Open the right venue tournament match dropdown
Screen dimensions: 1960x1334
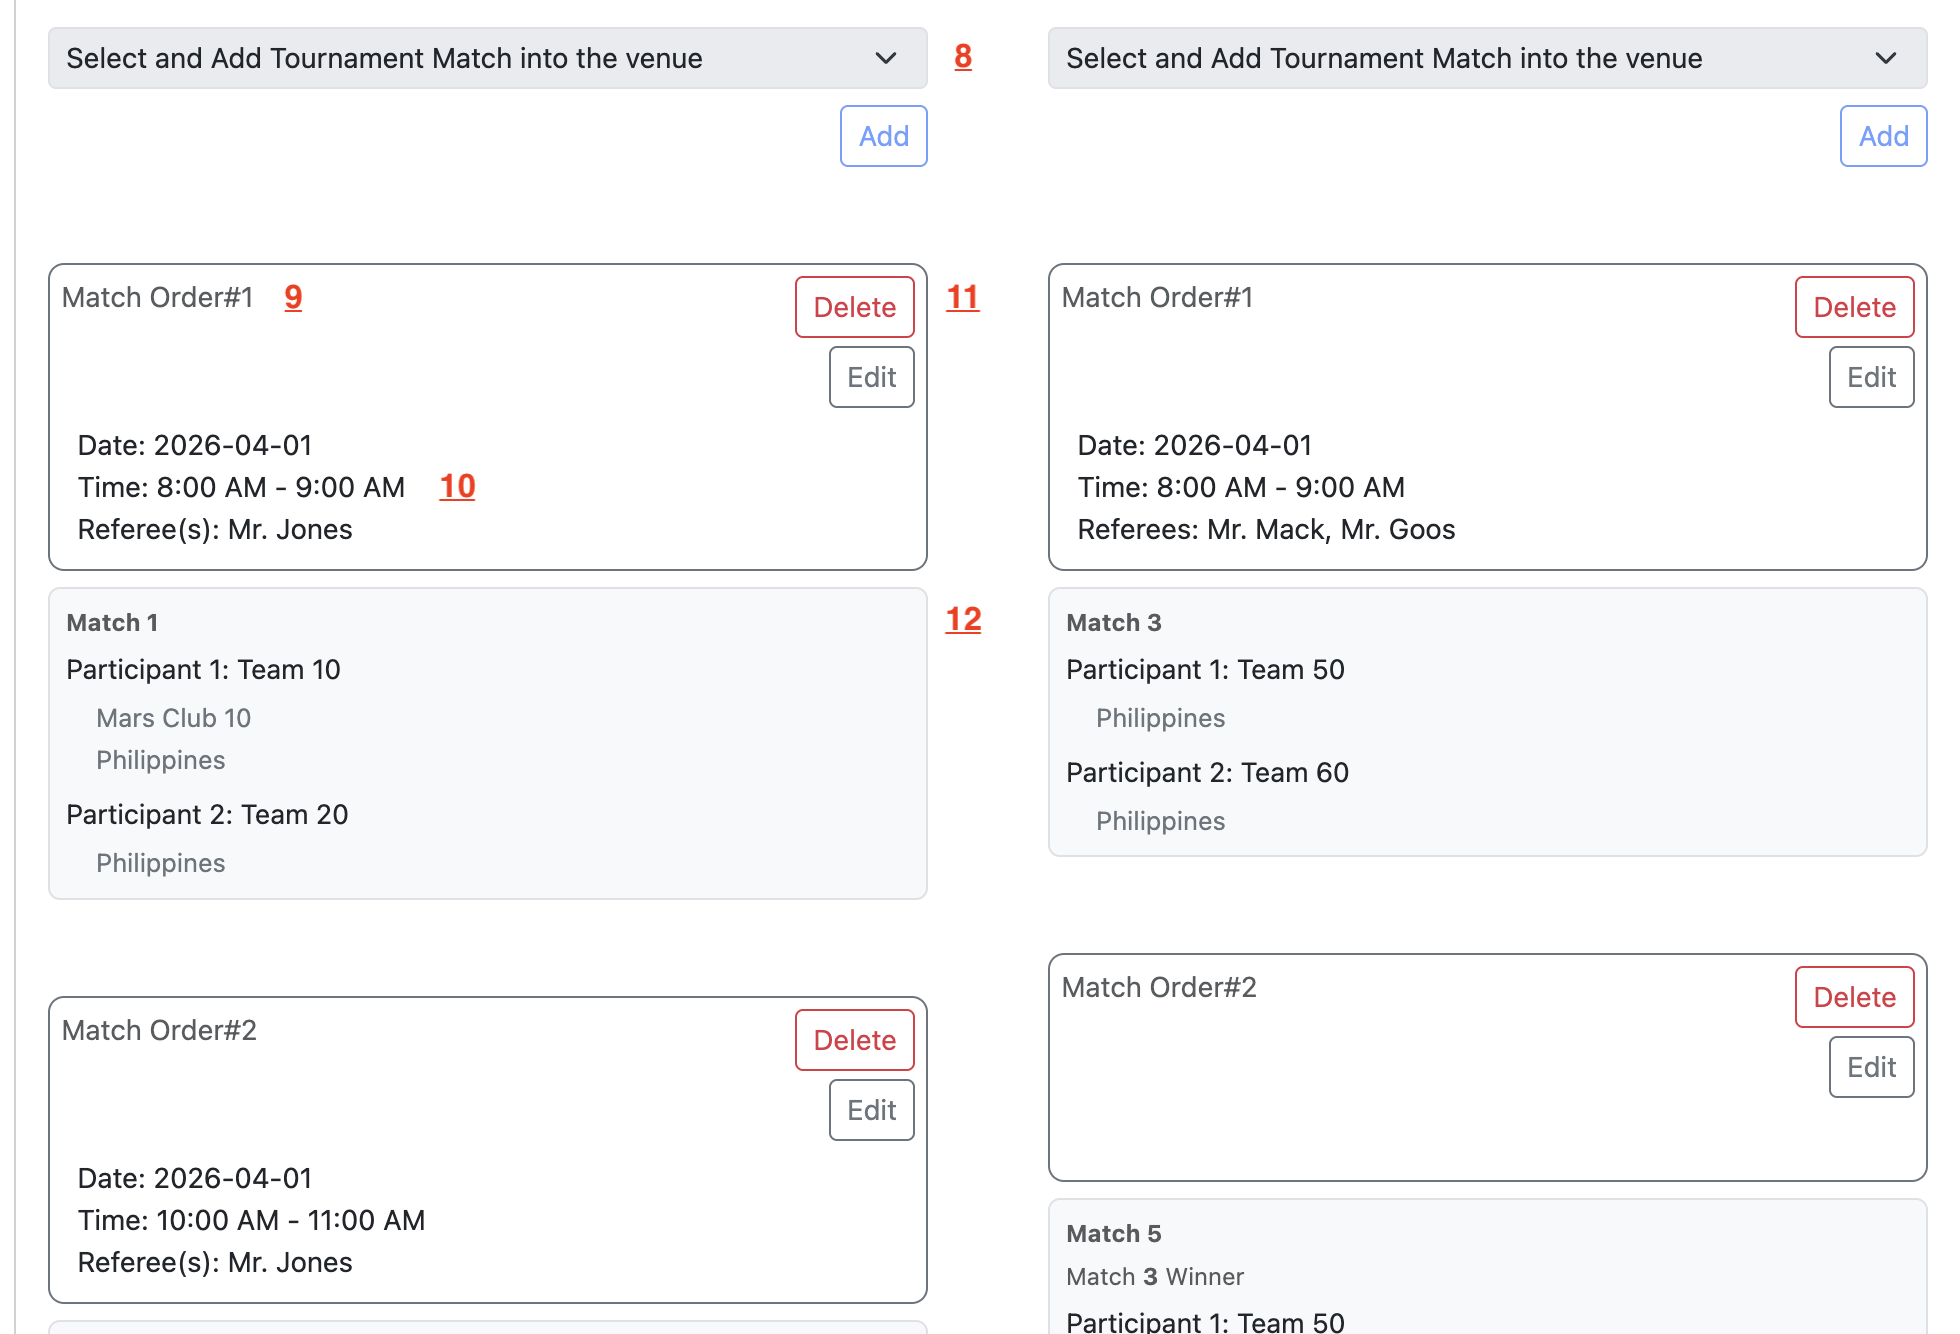[1487, 58]
